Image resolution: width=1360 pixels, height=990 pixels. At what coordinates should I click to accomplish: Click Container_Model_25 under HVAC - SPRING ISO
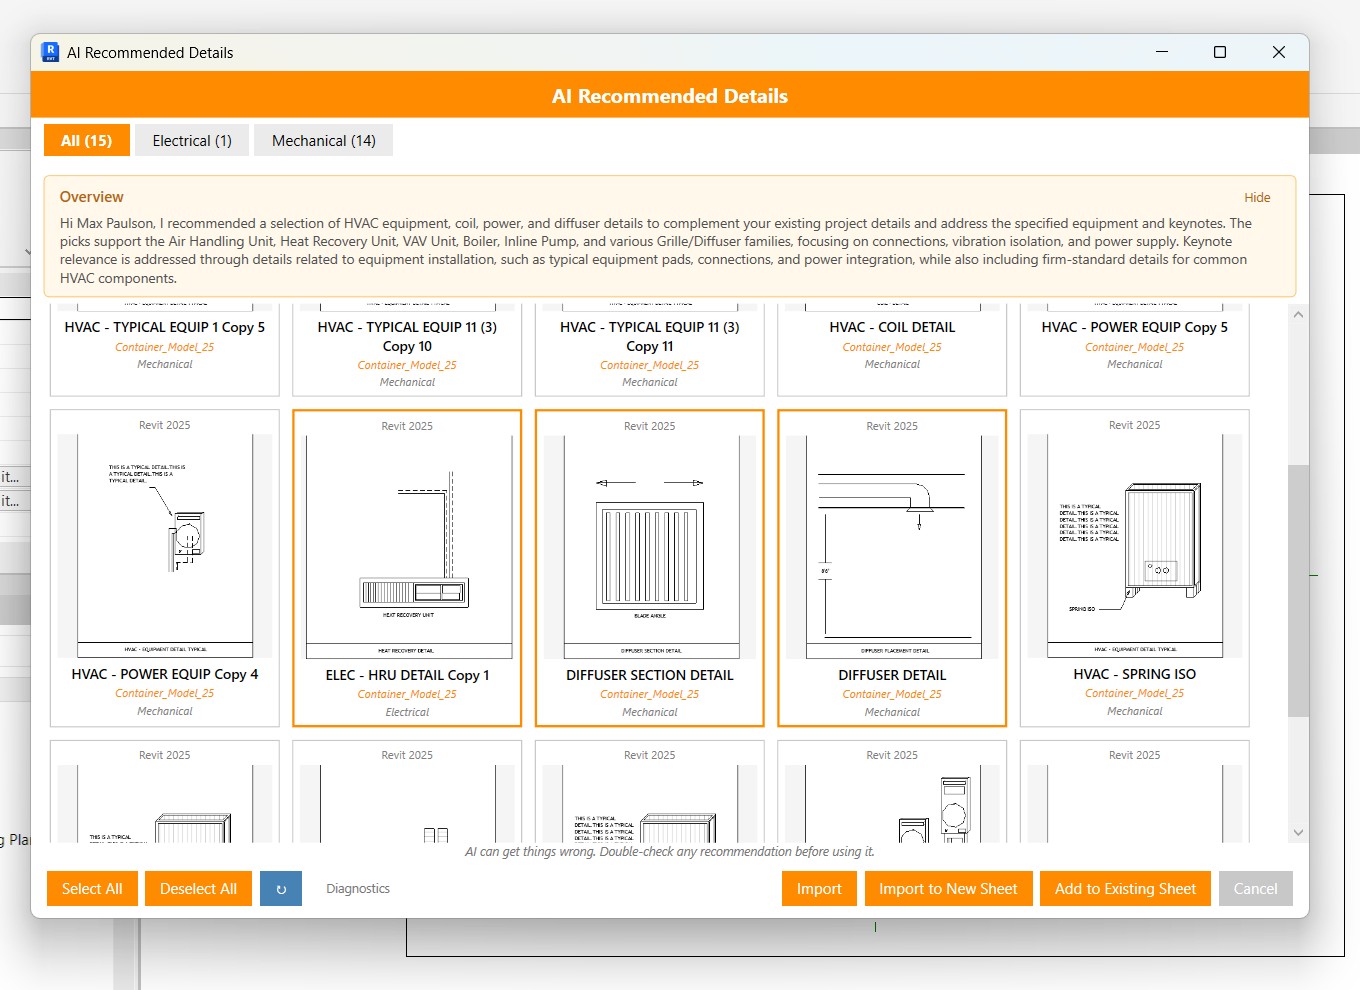(x=1135, y=693)
